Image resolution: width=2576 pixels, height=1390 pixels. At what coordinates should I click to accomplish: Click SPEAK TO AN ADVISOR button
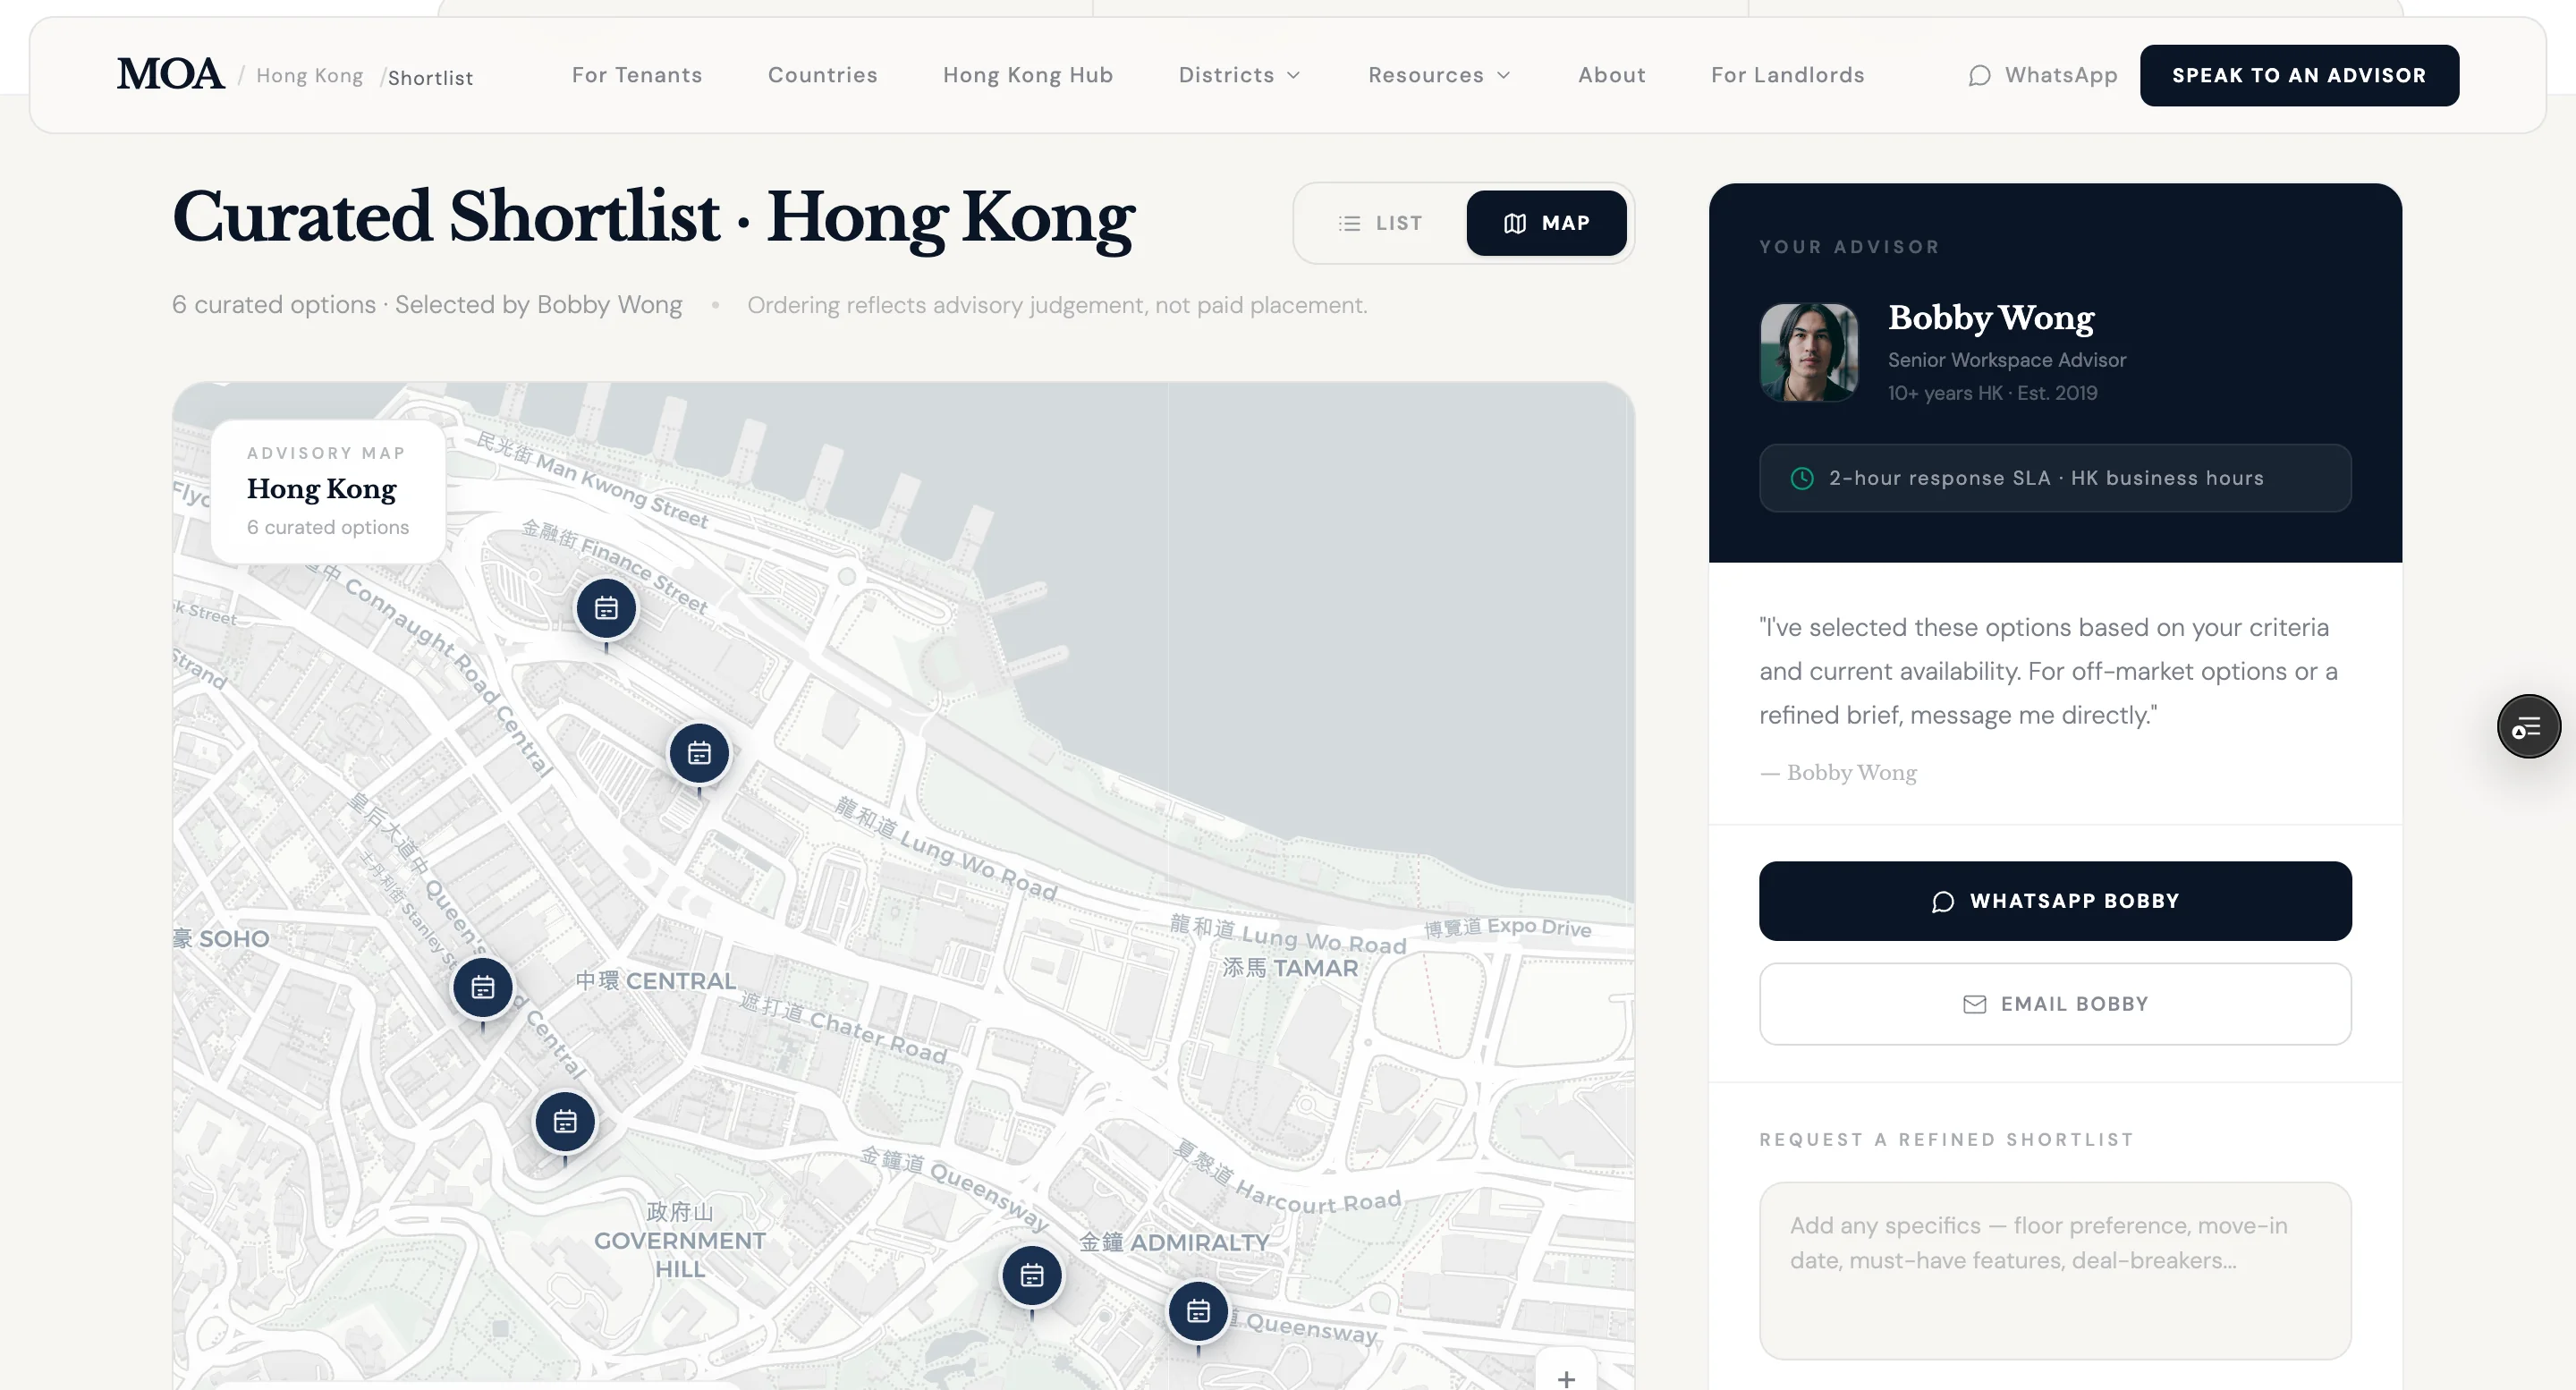[x=2299, y=75]
